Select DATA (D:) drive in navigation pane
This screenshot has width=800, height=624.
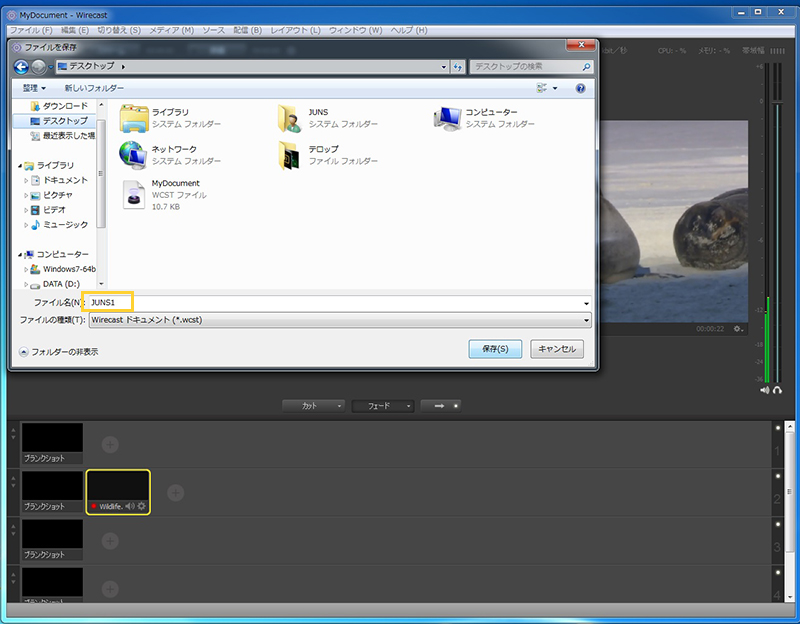56,284
